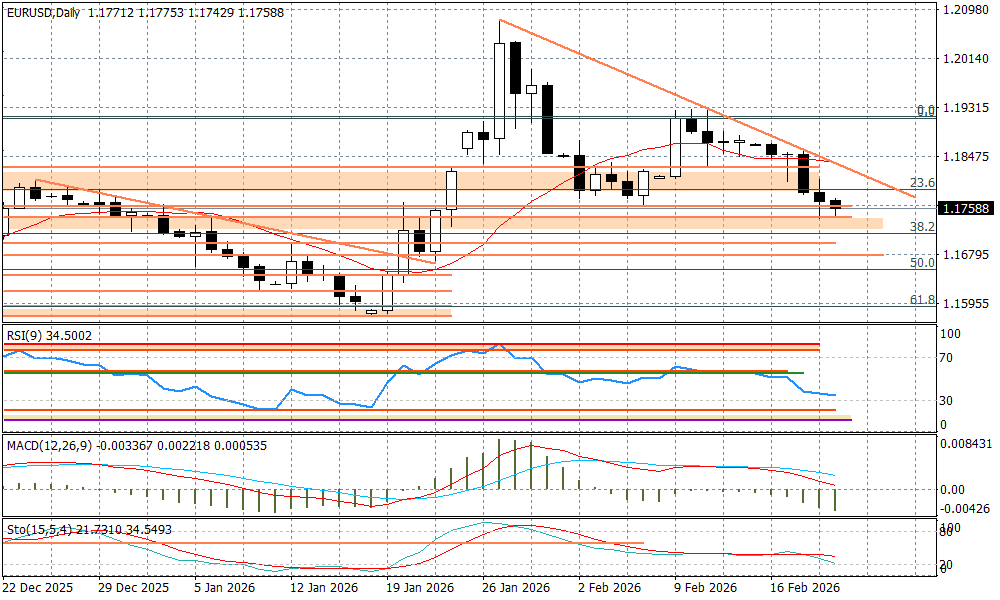Click the 26 Jan 2026 date label
The height and width of the screenshot is (600, 1000).
tap(514, 588)
